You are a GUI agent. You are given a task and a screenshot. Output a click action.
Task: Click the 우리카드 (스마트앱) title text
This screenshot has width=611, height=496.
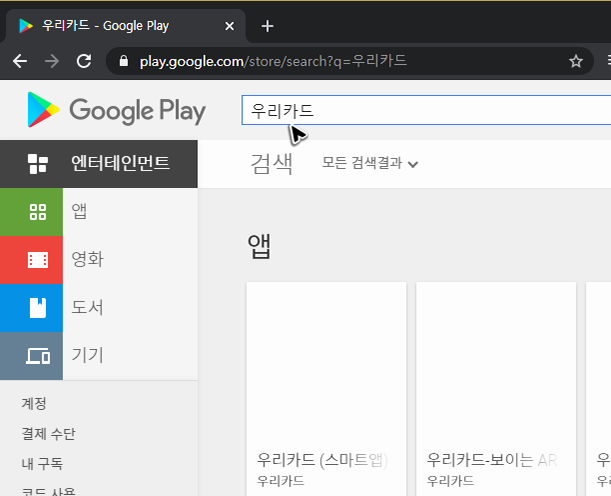pyautogui.click(x=322, y=460)
